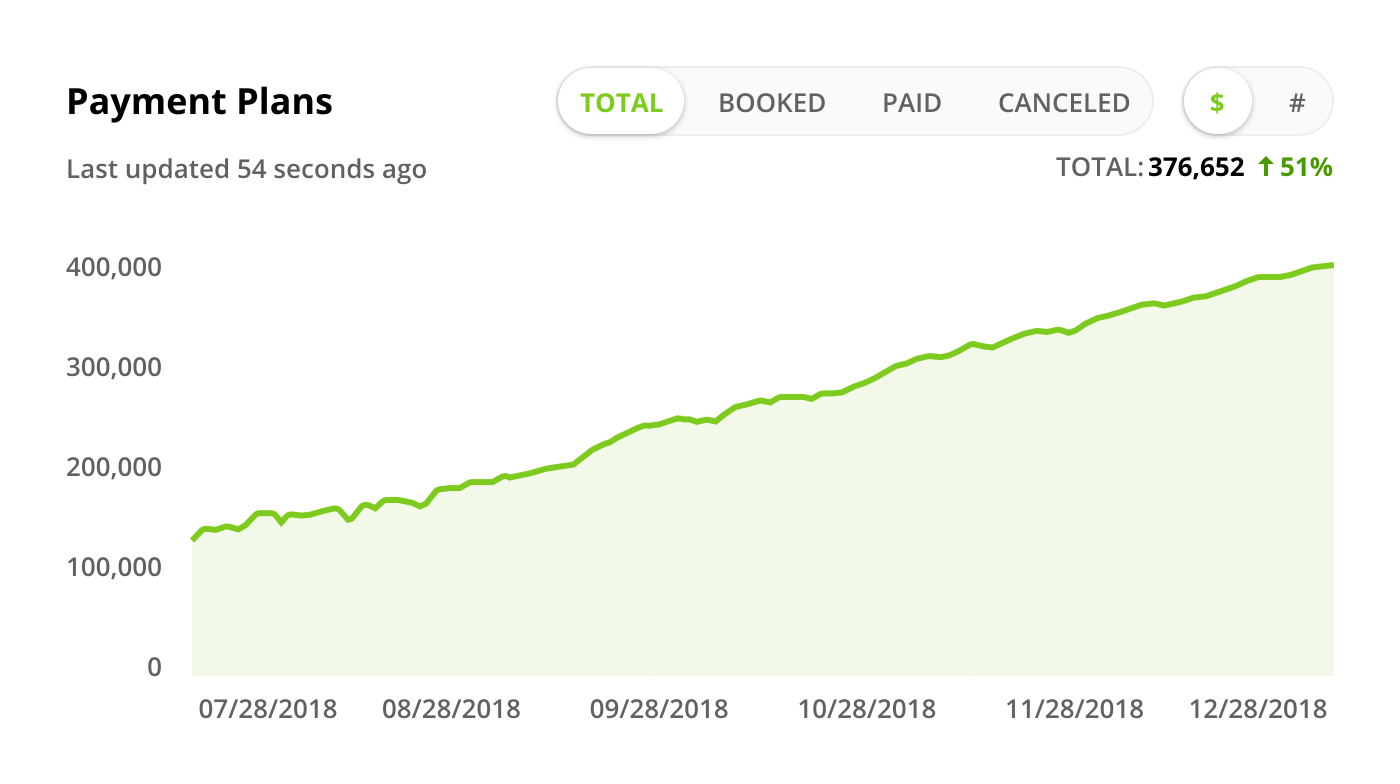Switch to the BOOKED tab
Image resolution: width=1400 pixels, height=784 pixels.
771,102
